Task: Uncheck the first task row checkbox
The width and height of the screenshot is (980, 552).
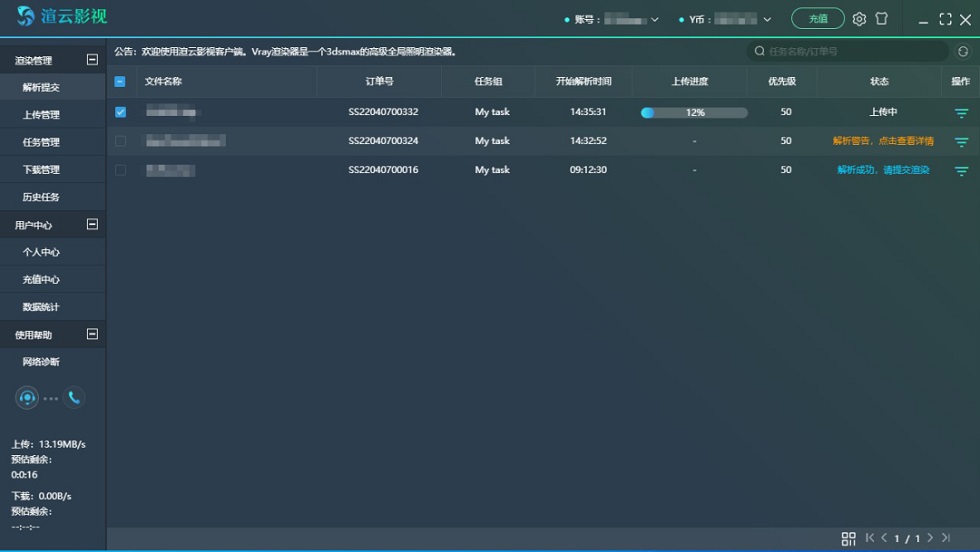Action: pos(121,112)
